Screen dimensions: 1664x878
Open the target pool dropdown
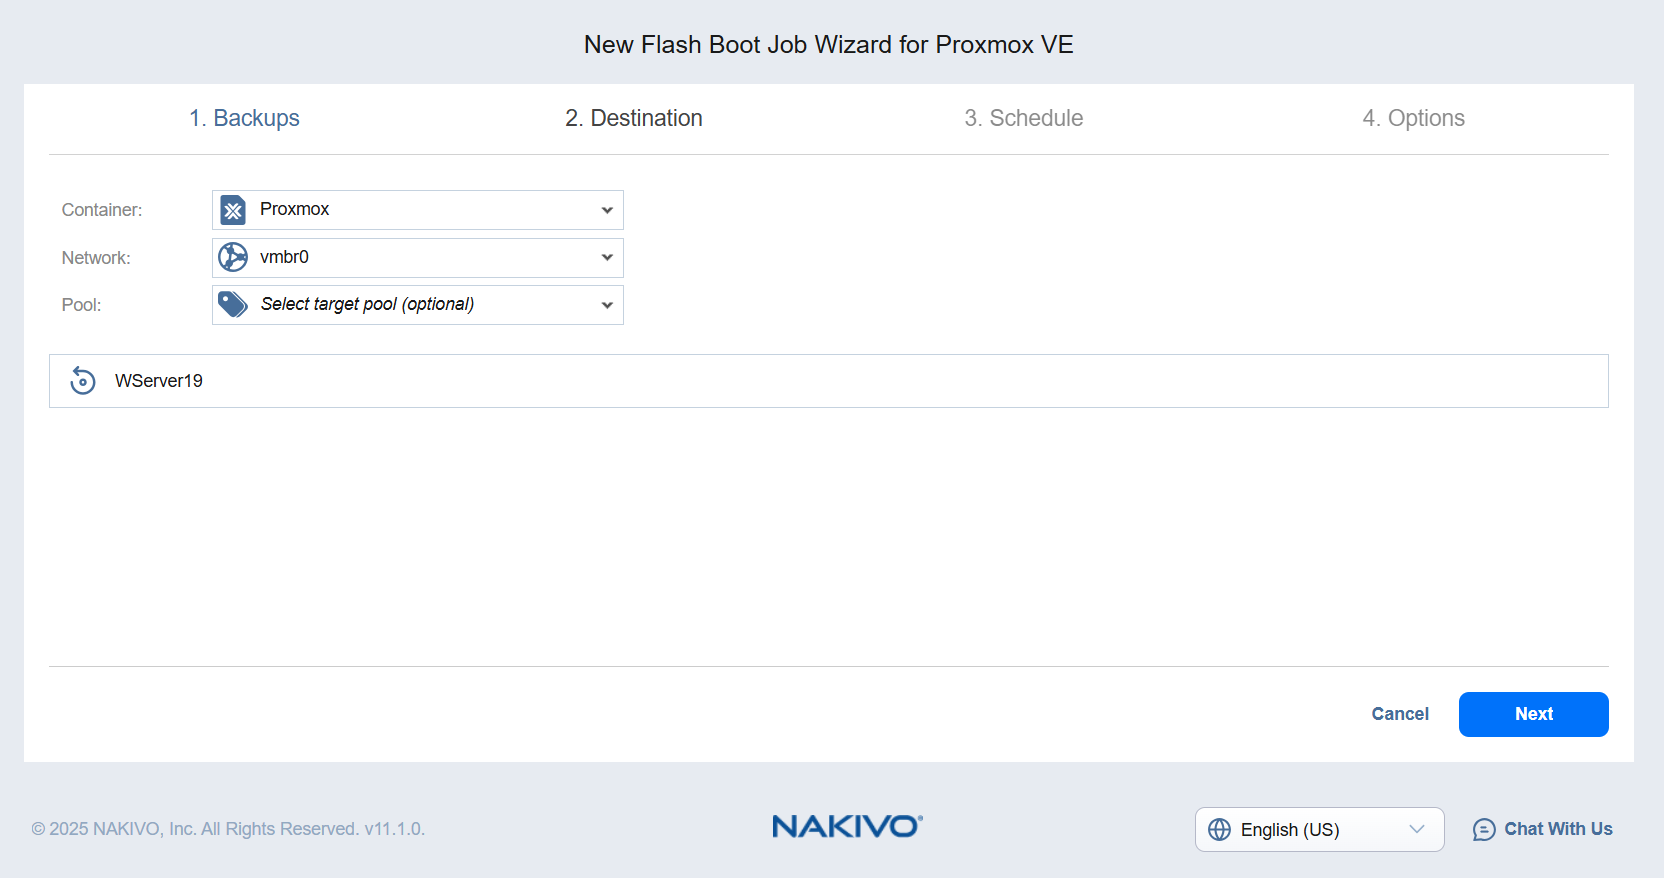pyautogui.click(x=607, y=305)
